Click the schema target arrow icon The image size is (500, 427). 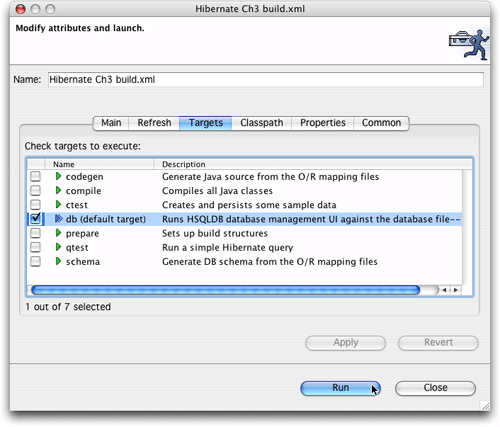[58, 261]
